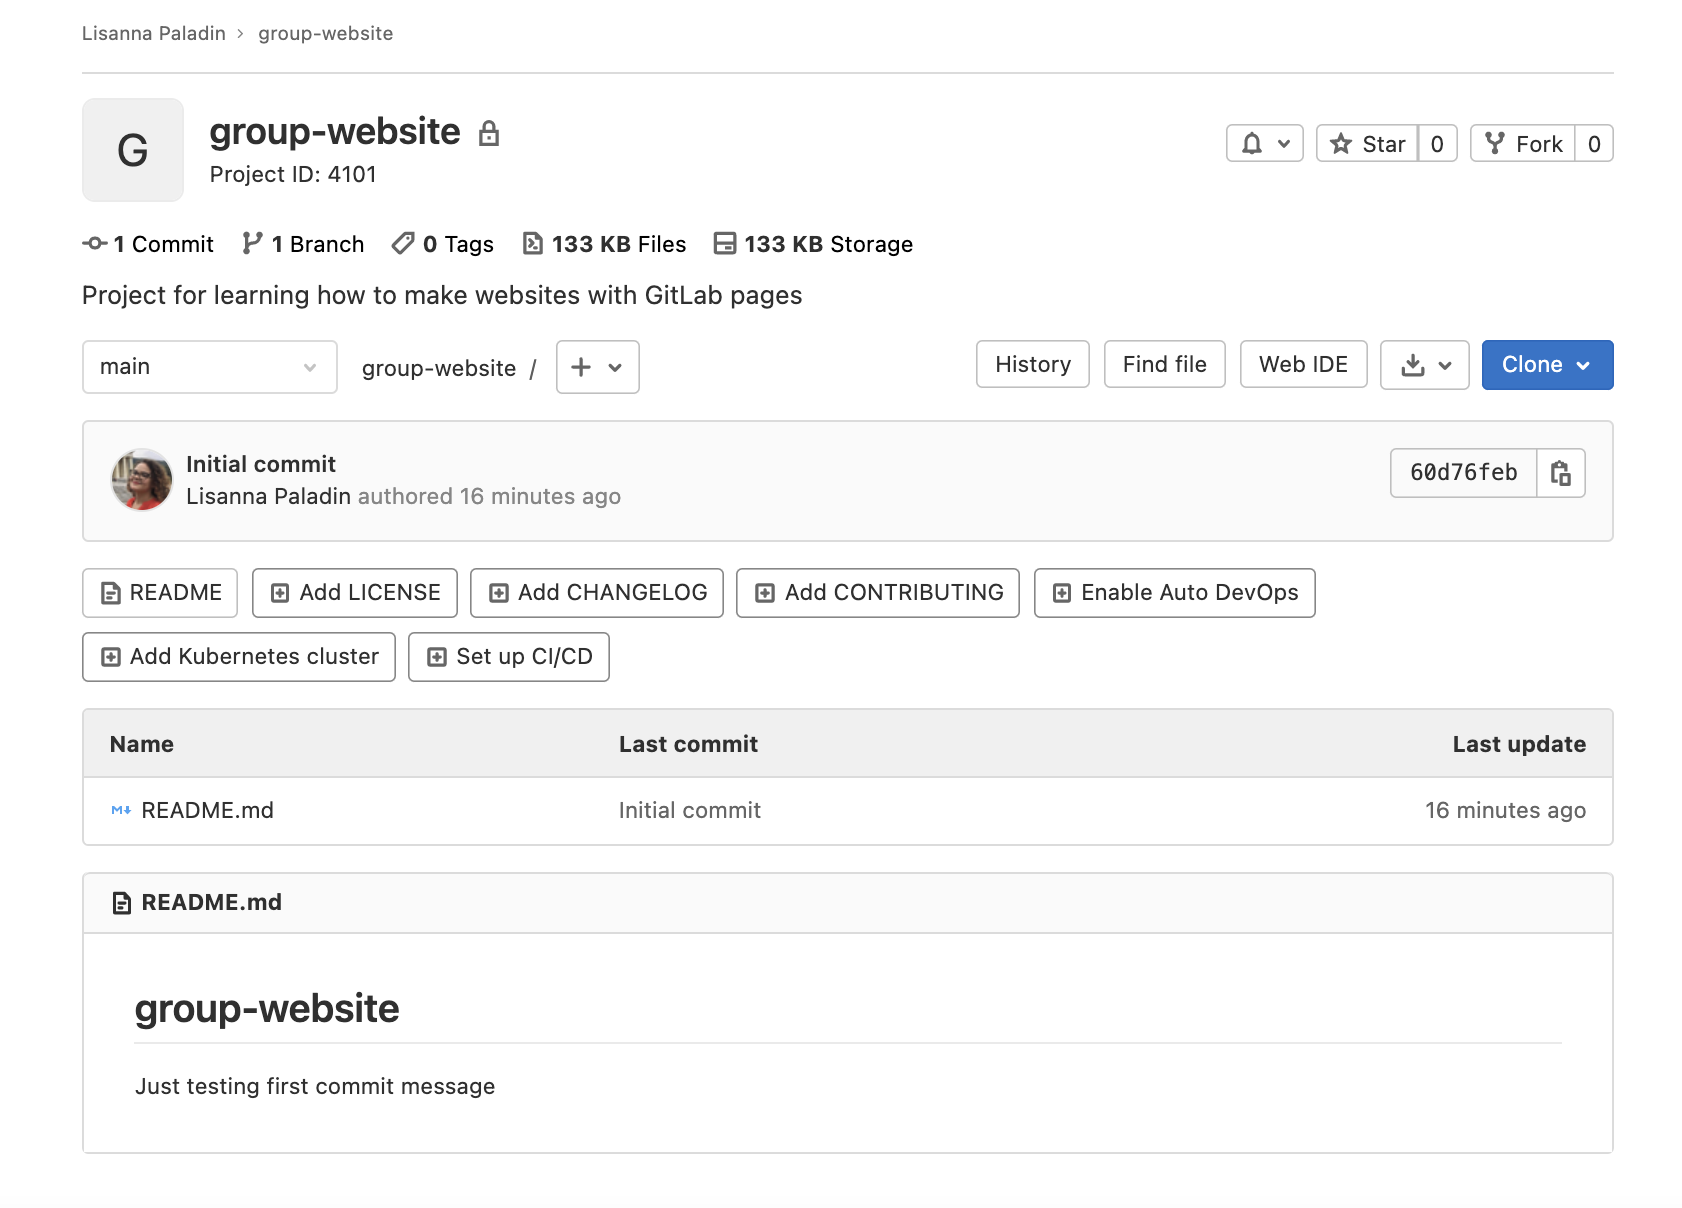Screen dimensions: 1682x1208
Task: Click the tags icon next to 0 Tags
Action: (402, 243)
